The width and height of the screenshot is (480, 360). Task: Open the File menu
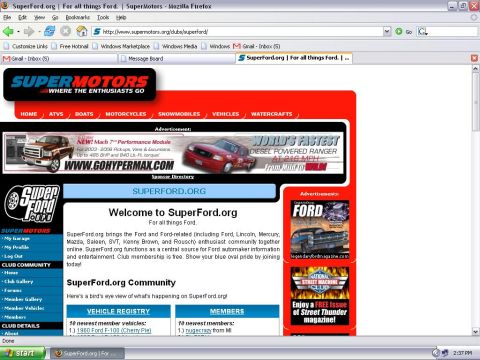[x=7, y=17]
